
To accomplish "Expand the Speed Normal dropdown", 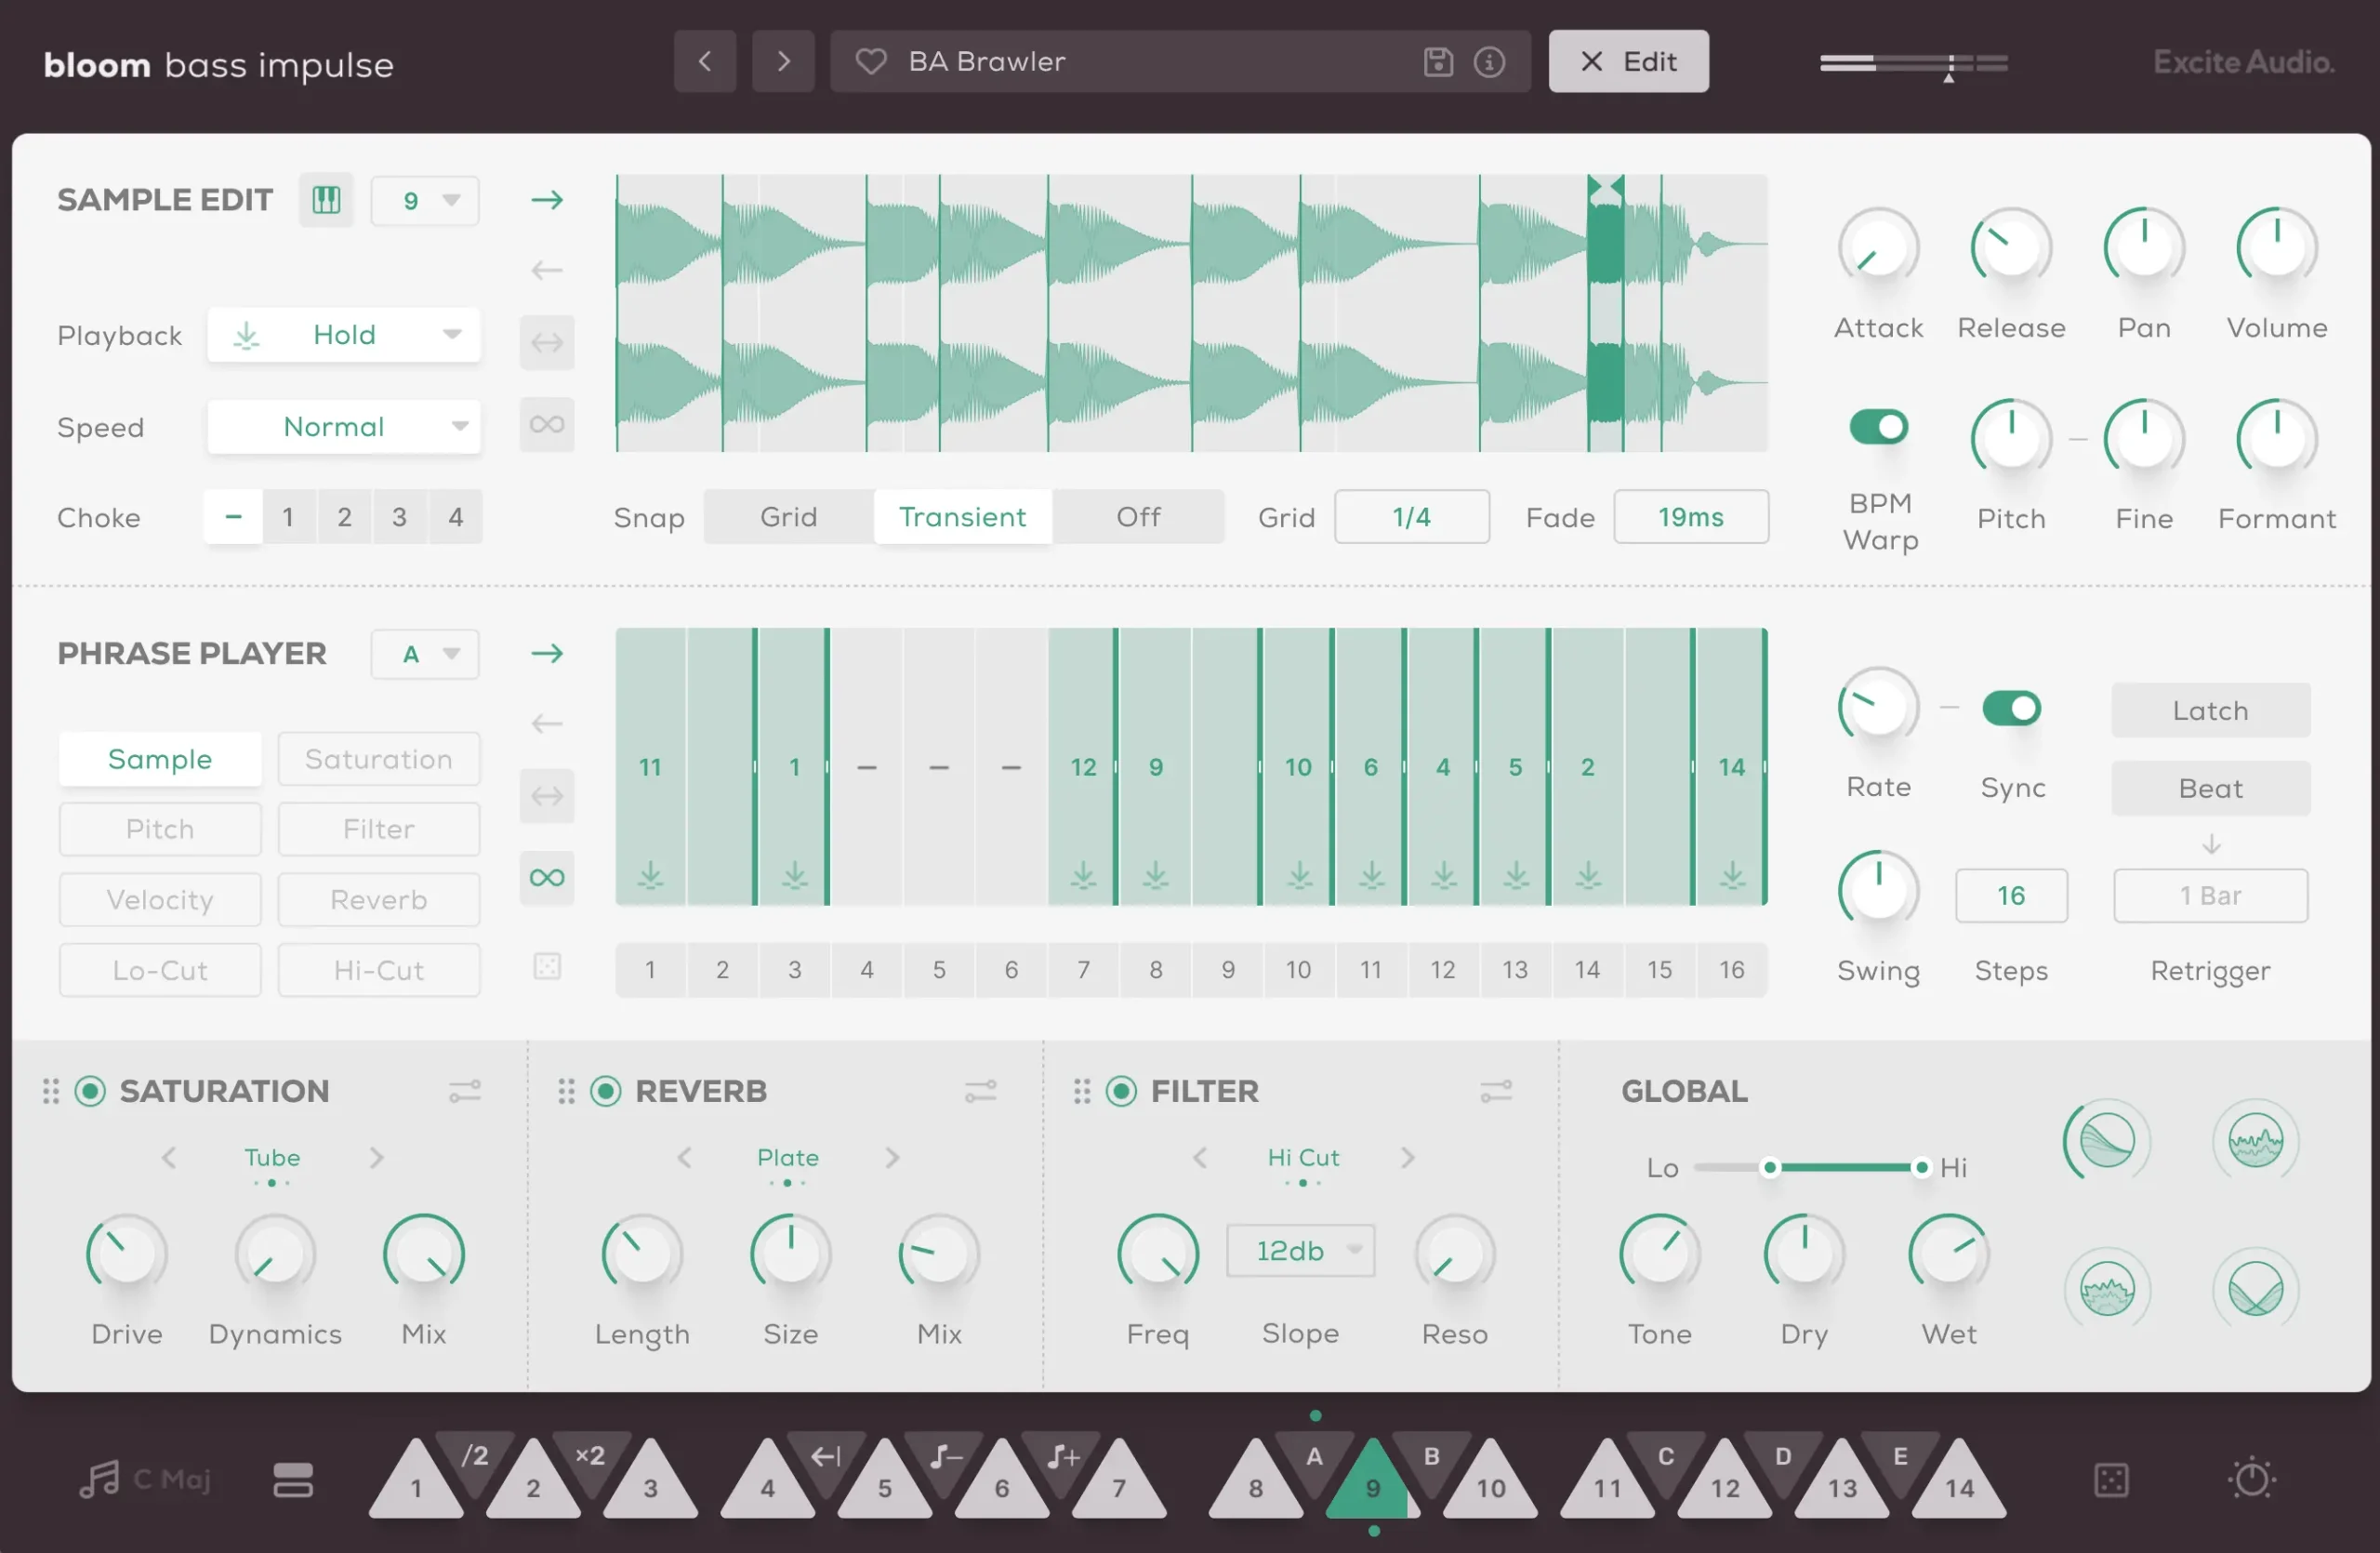I will 344,427.
